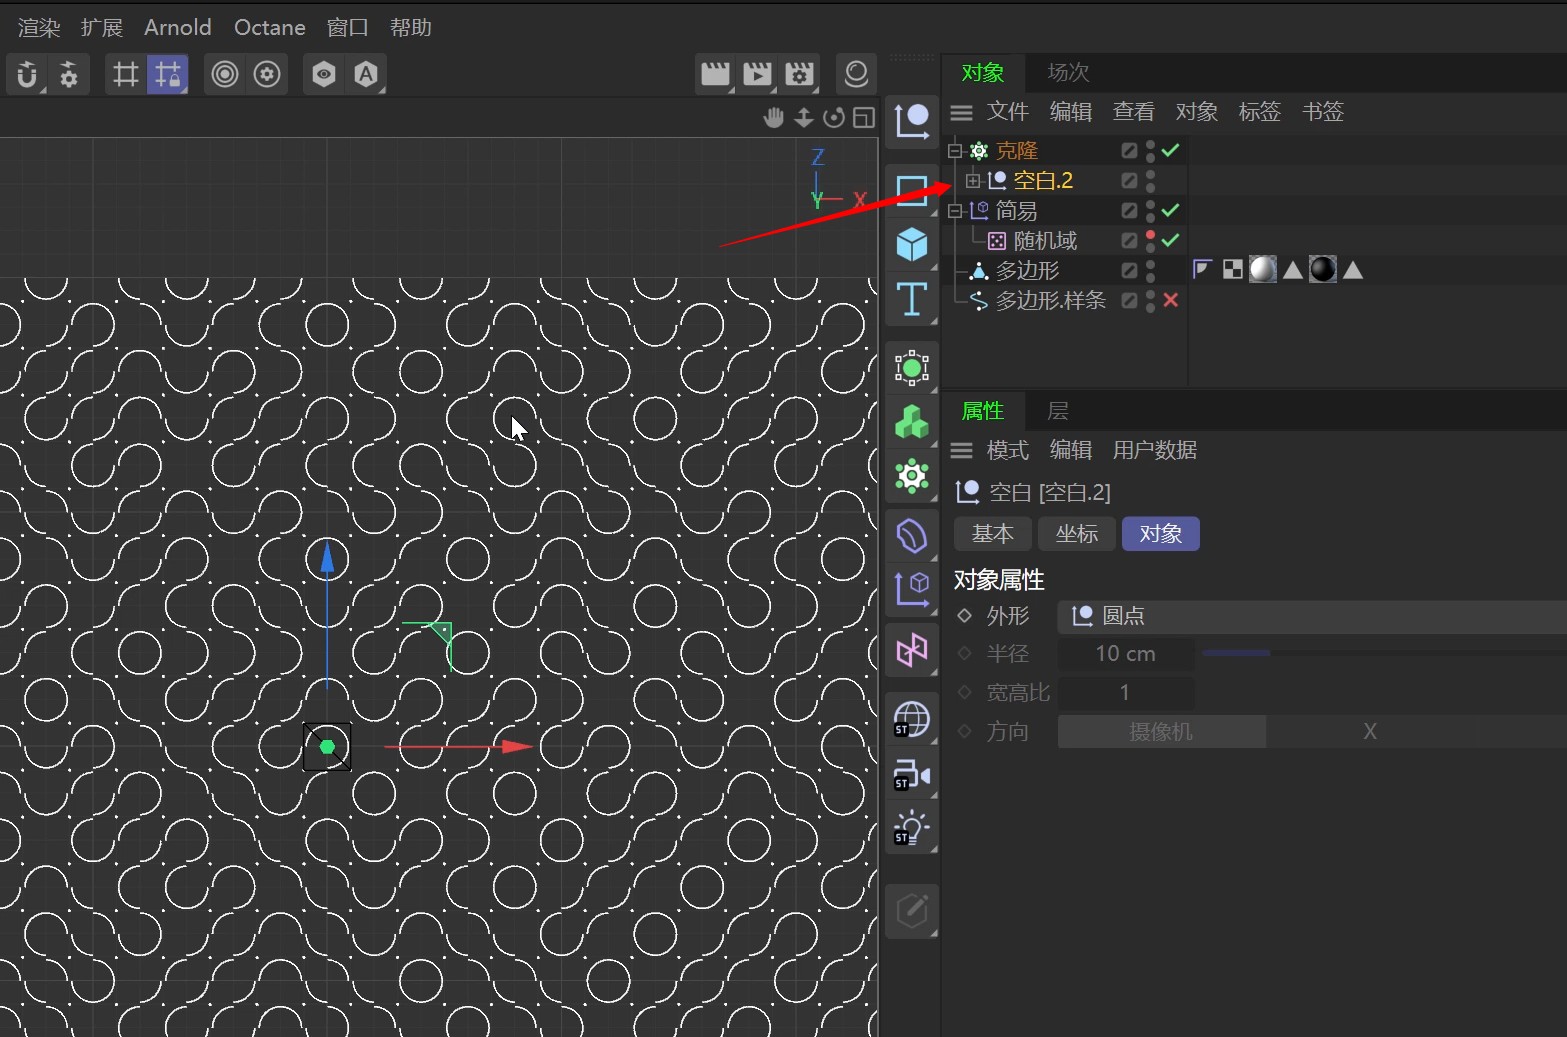Image resolution: width=1567 pixels, height=1037 pixels.
Task: Render the active view with the clapperboard icon
Action: pos(715,74)
